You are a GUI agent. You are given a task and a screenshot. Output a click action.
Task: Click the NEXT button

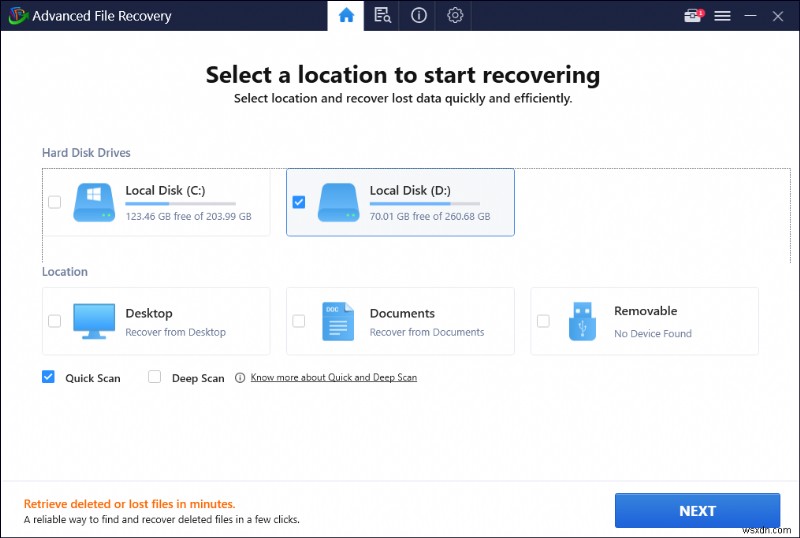coord(697,510)
